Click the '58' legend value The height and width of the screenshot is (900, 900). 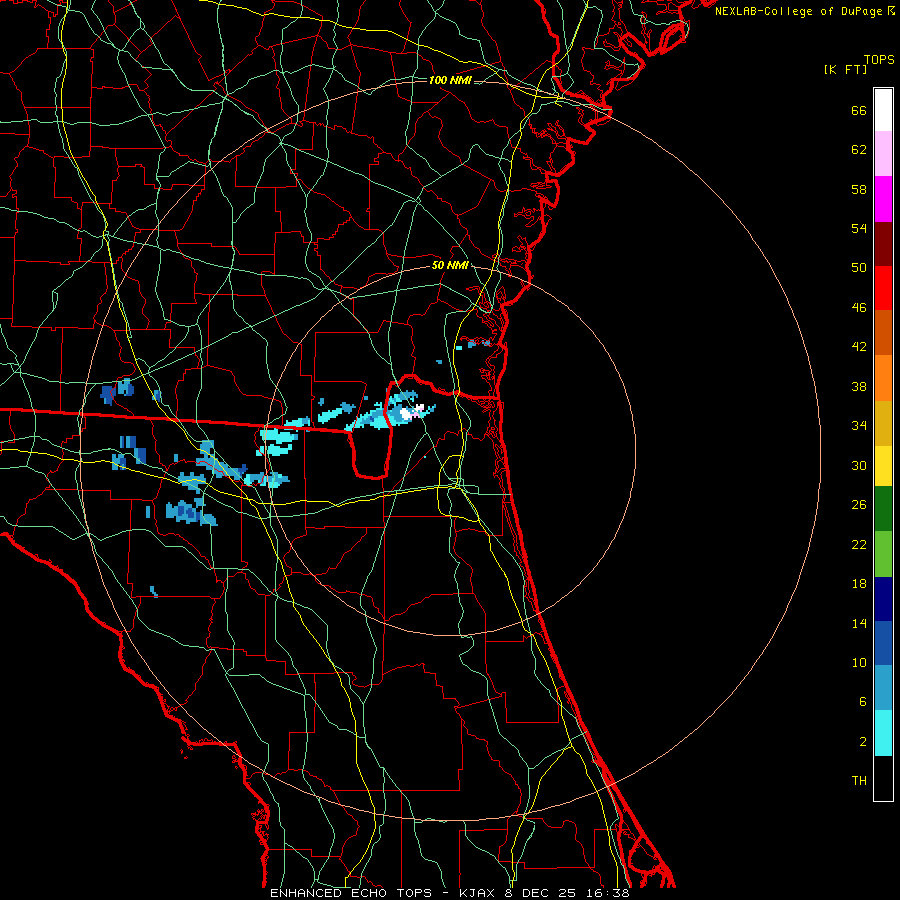click(859, 189)
